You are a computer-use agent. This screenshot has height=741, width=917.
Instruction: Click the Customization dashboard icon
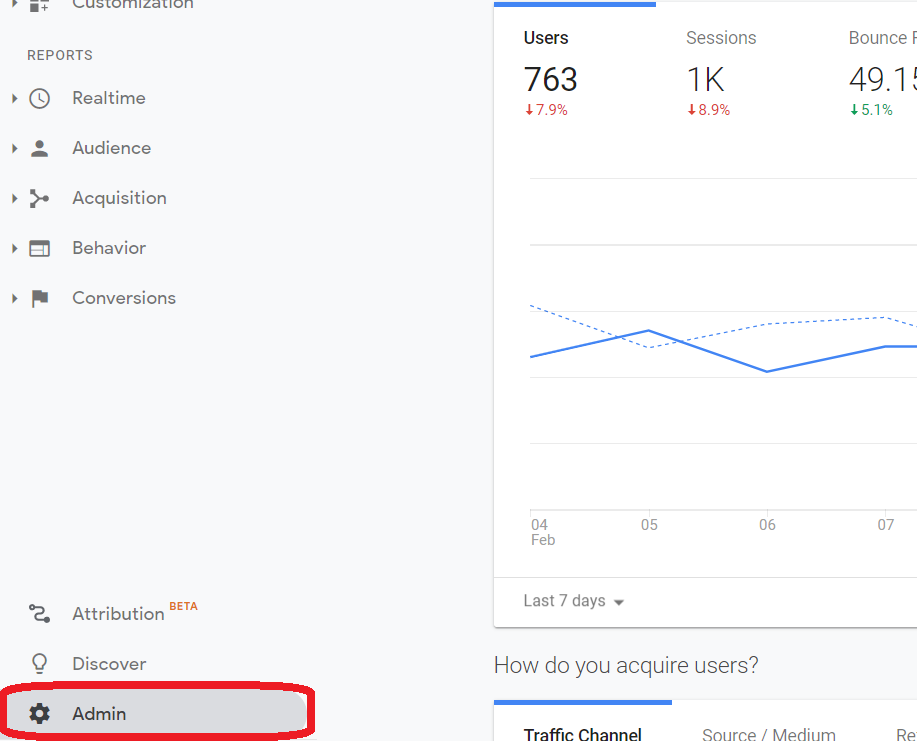(x=40, y=6)
